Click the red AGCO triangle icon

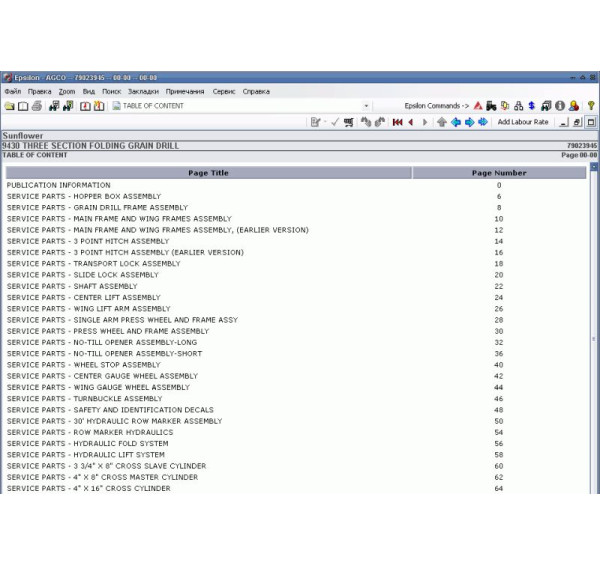click(478, 106)
